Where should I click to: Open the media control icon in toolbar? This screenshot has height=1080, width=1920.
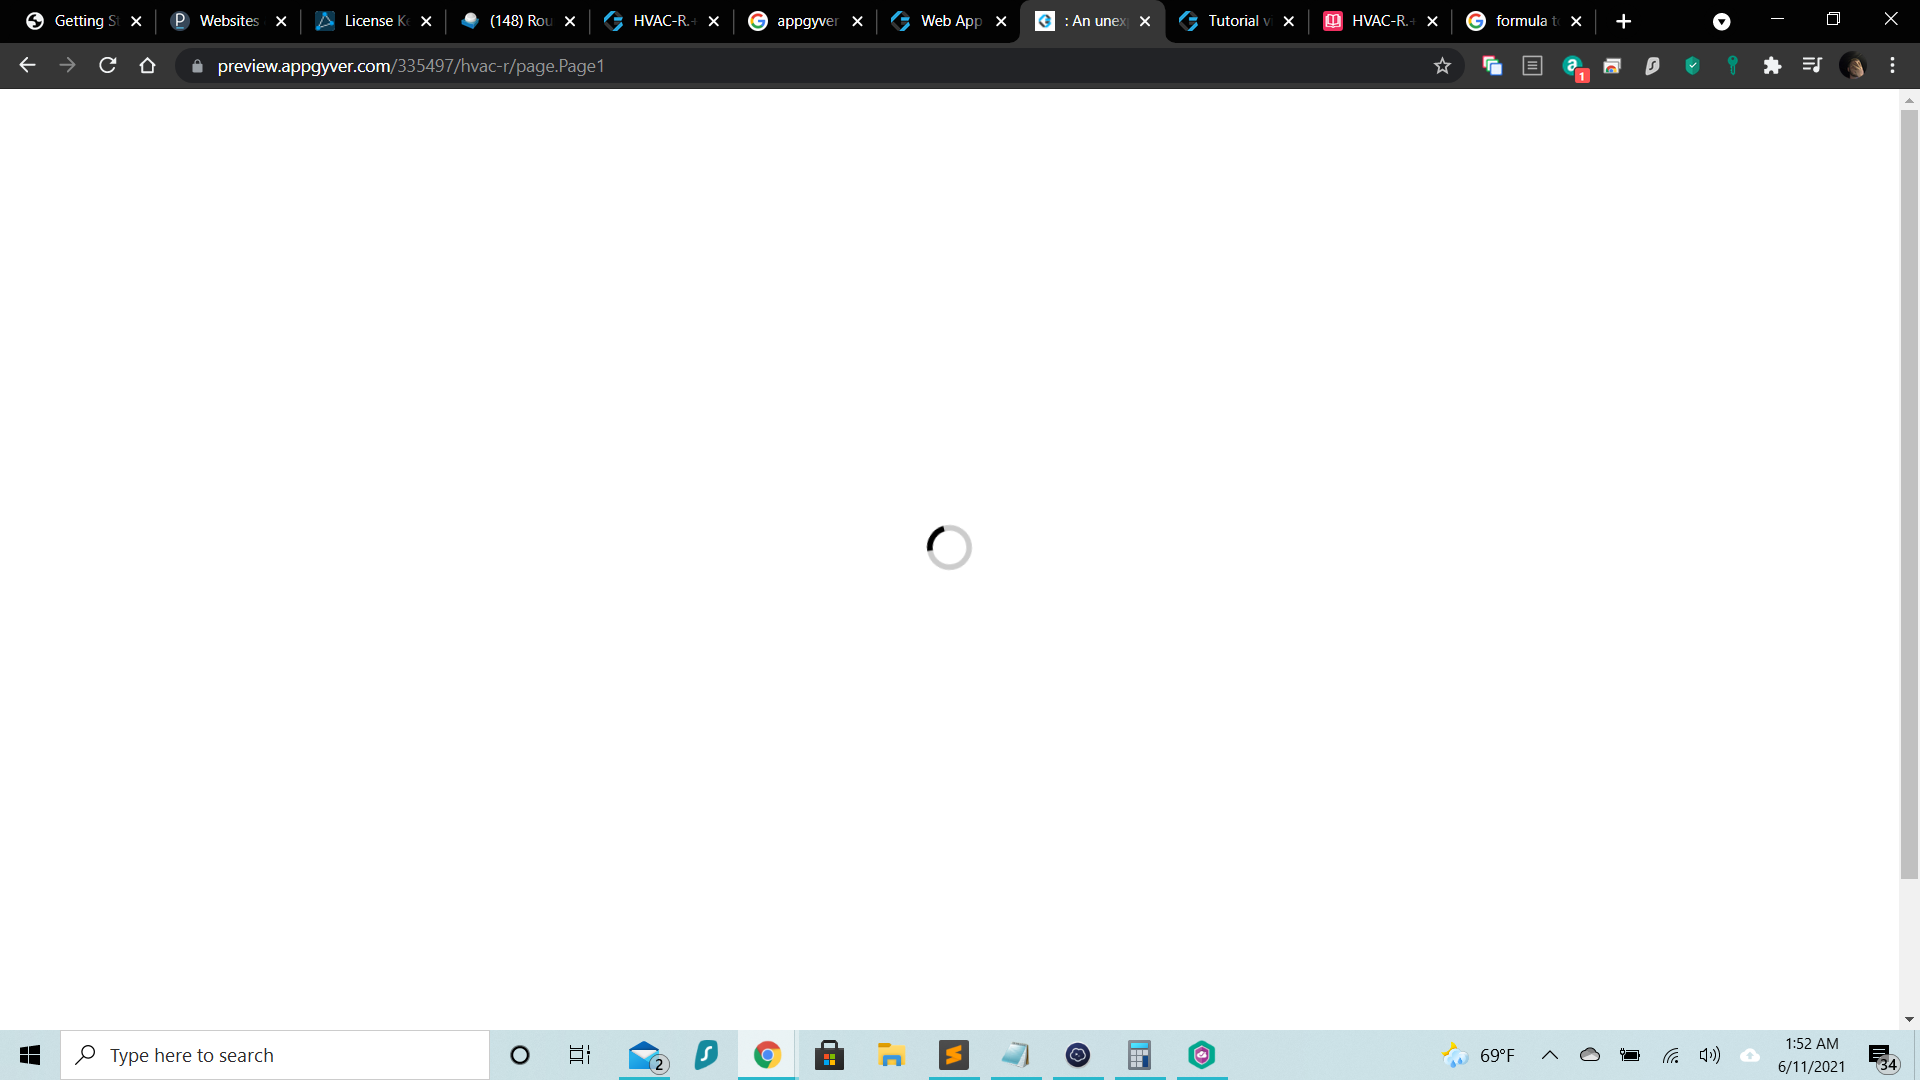1812,66
